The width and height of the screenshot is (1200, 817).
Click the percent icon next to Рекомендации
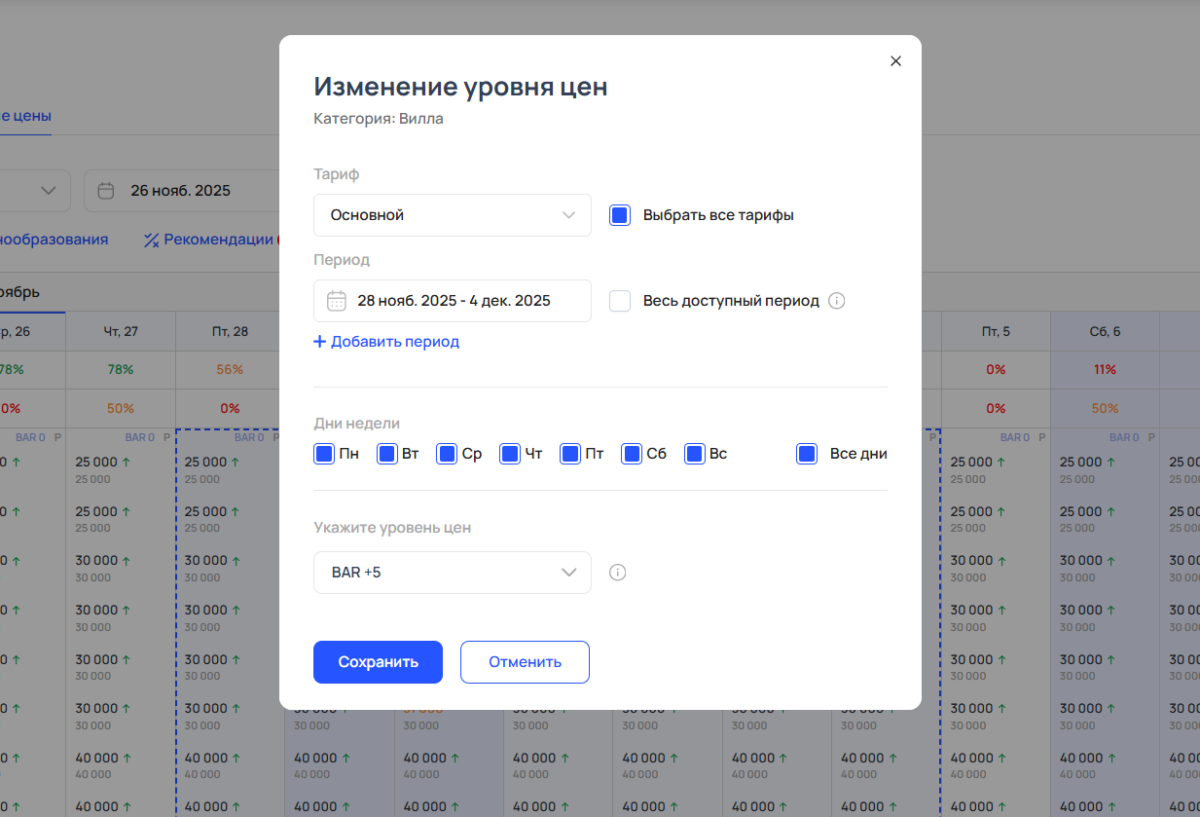click(x=152, y=239)
